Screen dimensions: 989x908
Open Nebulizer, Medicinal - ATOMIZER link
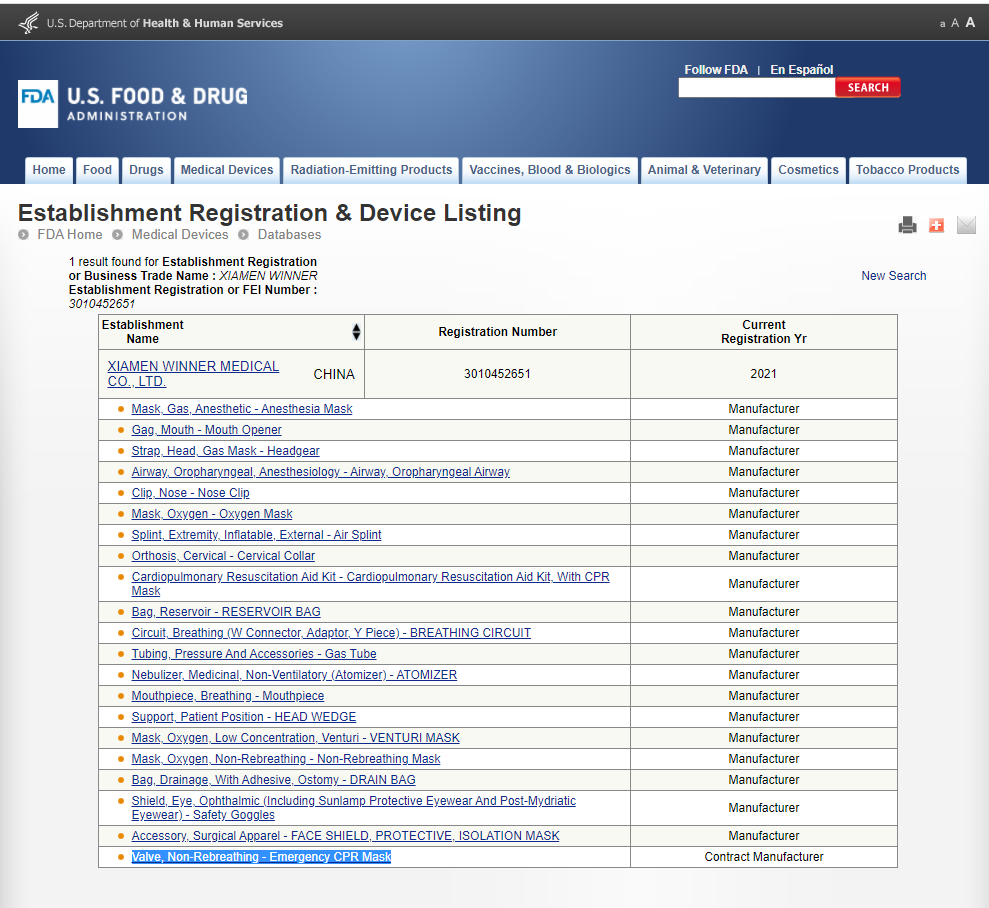point(294,675)
